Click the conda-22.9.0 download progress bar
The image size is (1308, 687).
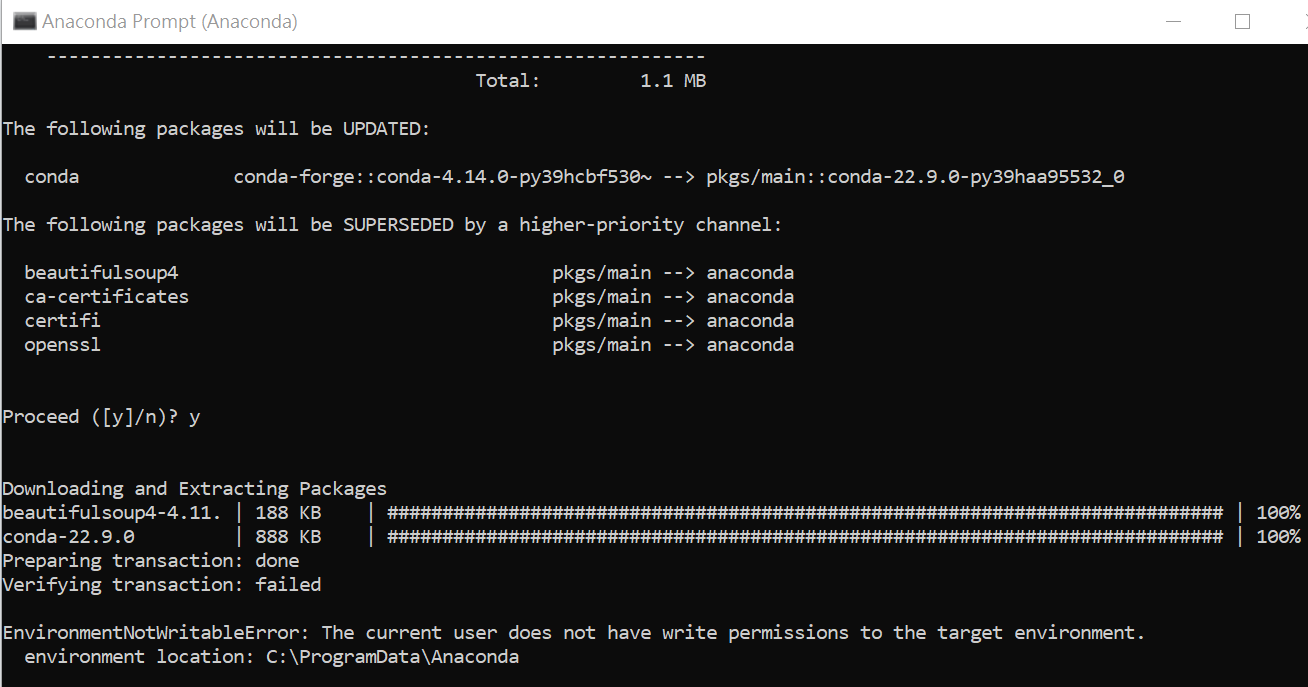[805, 537]
